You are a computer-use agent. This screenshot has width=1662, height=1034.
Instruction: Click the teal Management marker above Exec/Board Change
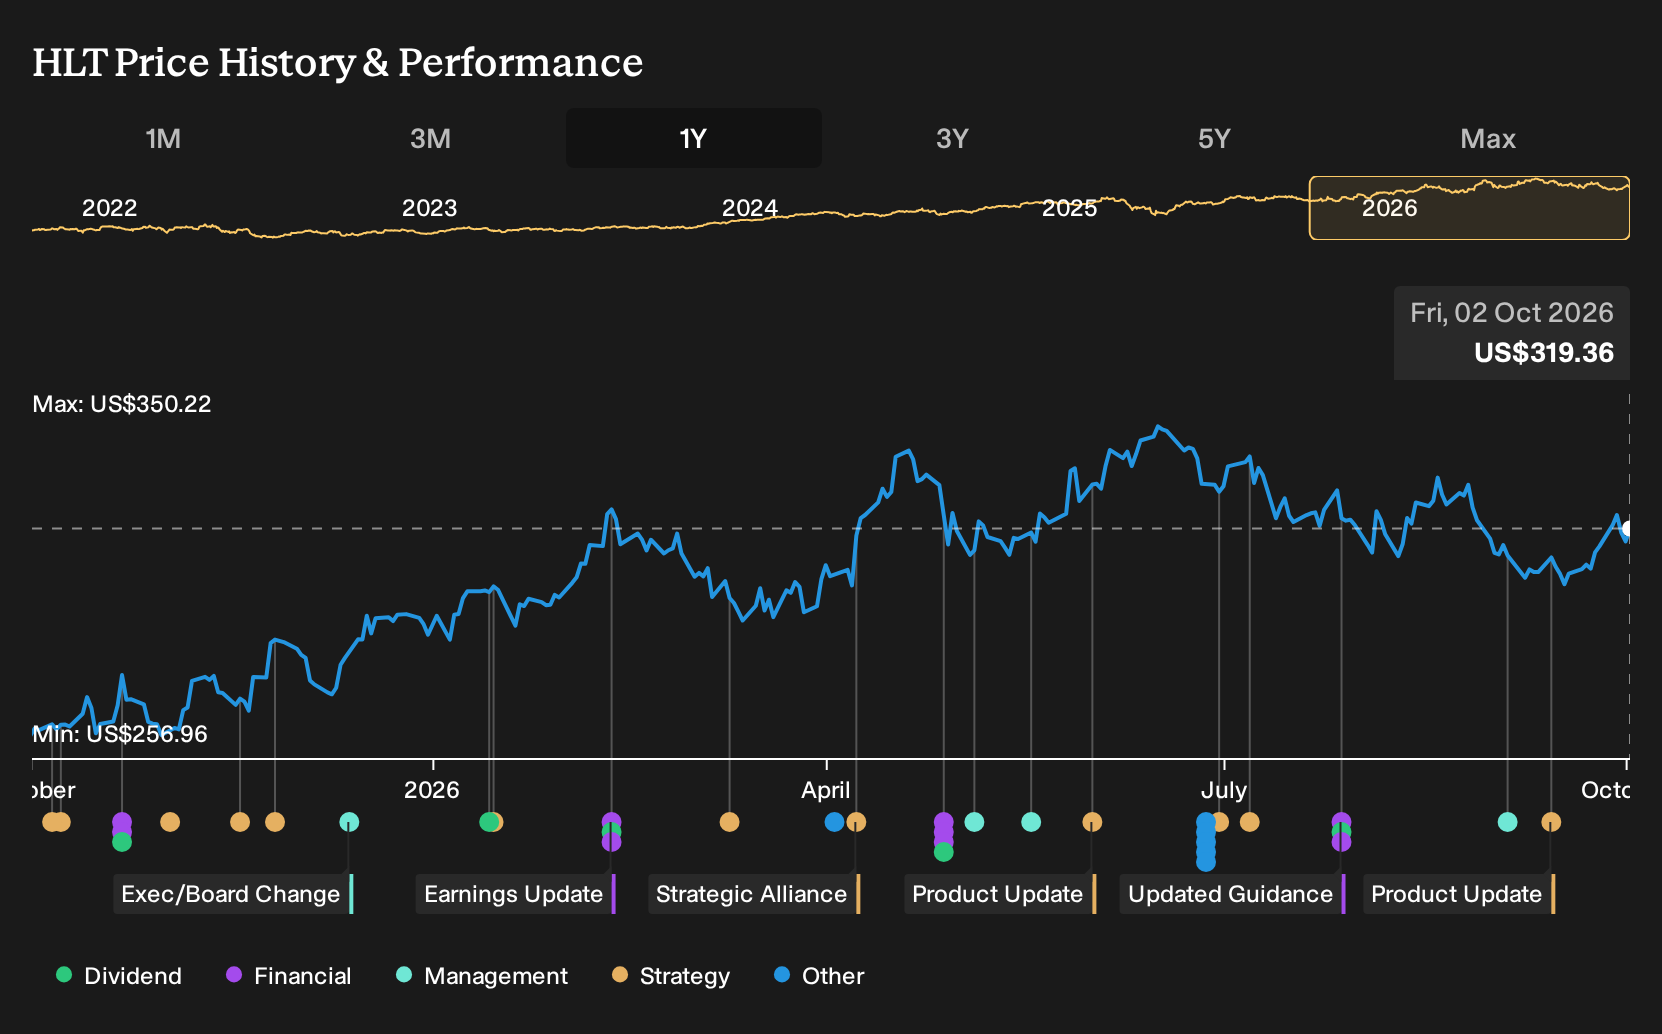point(349,822)
